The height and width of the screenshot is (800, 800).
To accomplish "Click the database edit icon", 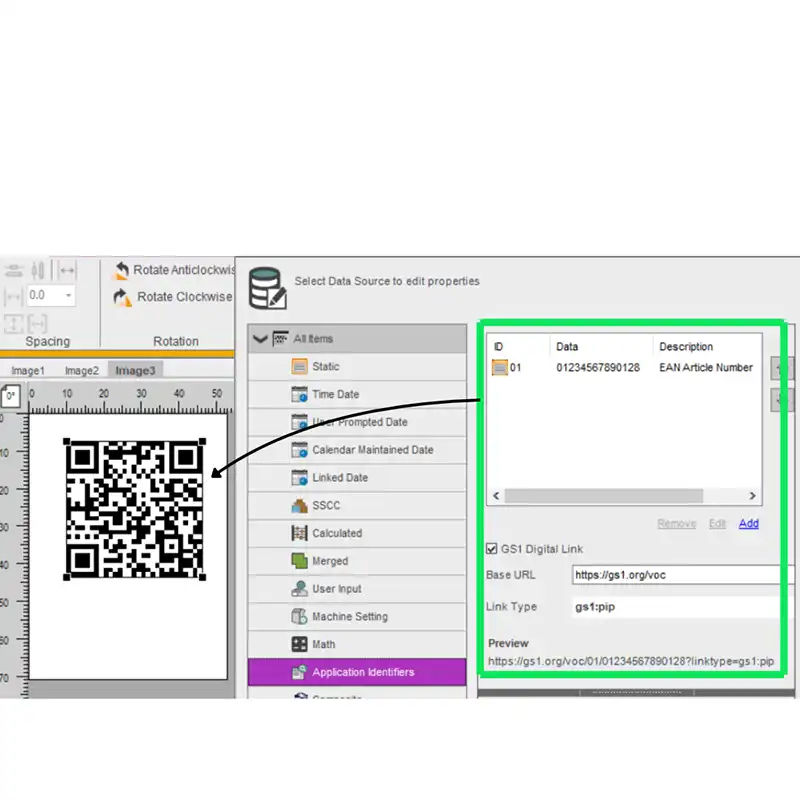I will 268,288.
